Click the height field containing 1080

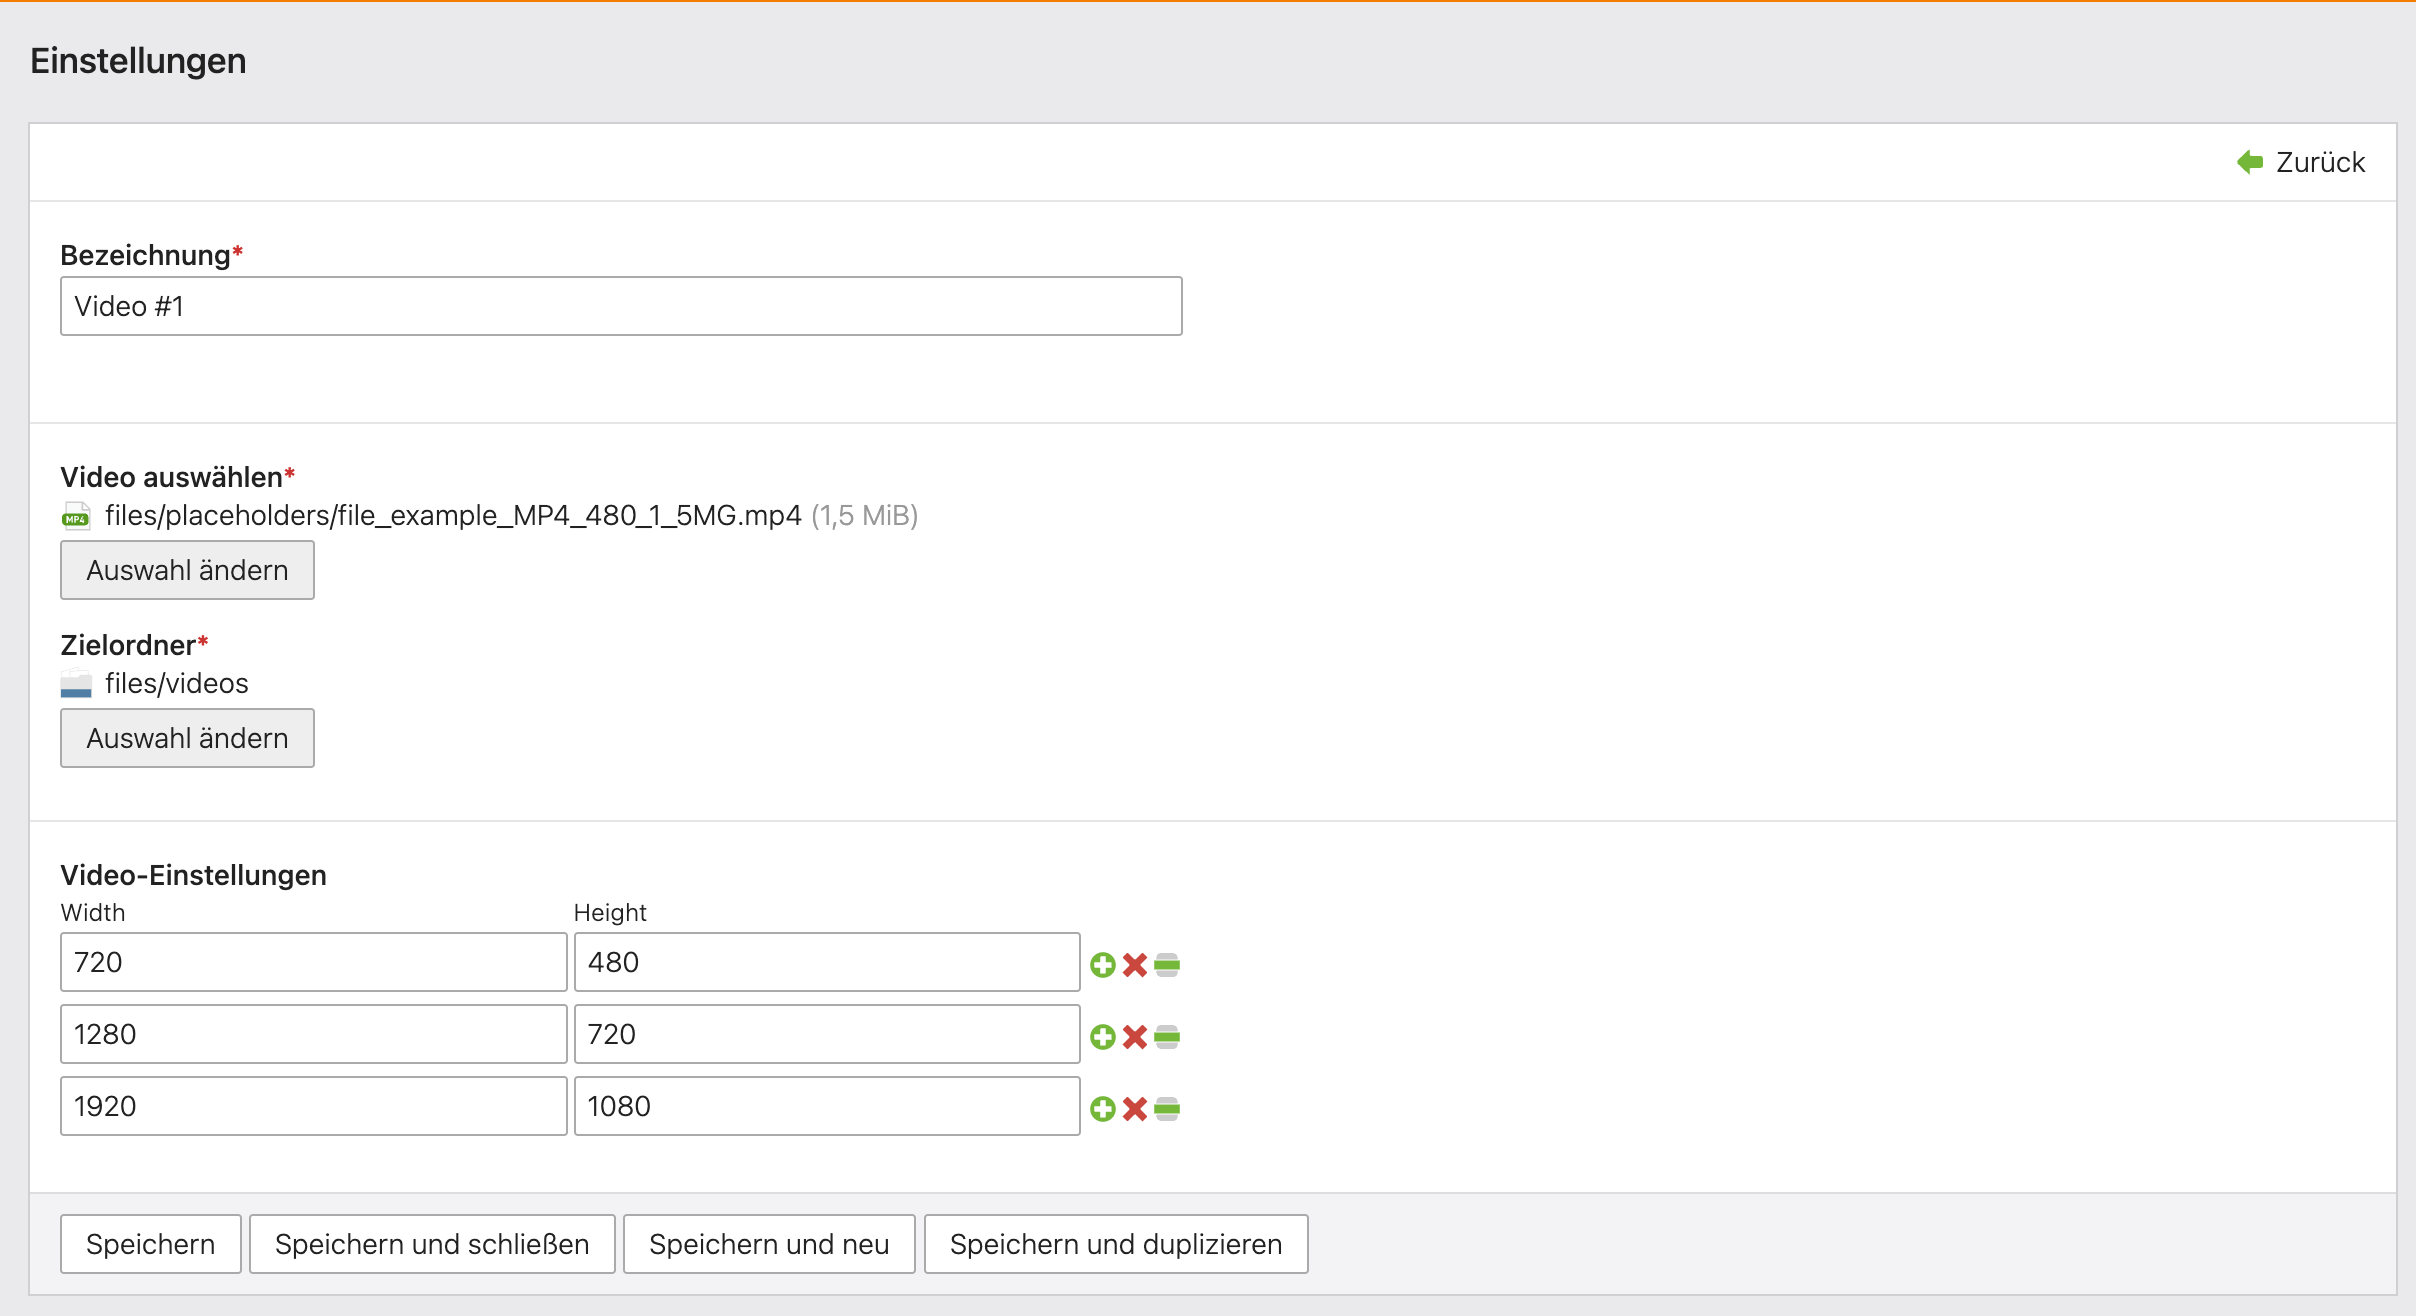click(826, 1106)
